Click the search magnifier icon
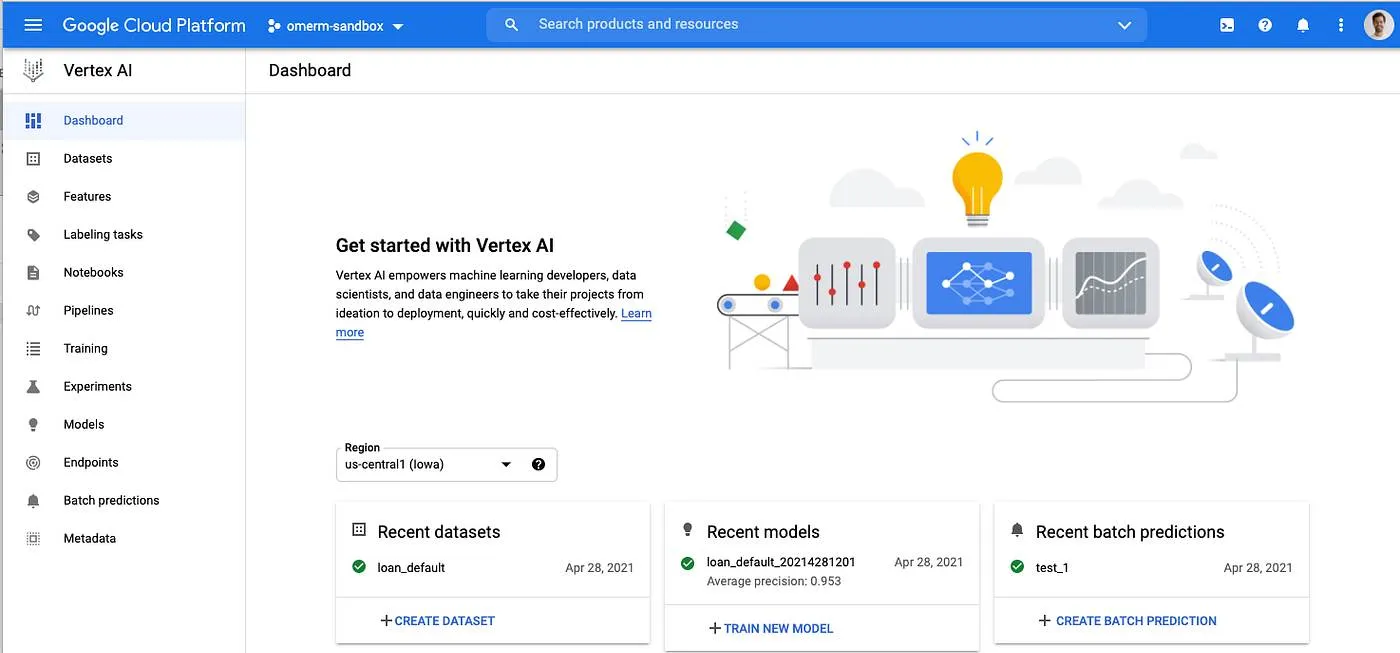Screen dimensions: 1400x653 click(510, 24)
